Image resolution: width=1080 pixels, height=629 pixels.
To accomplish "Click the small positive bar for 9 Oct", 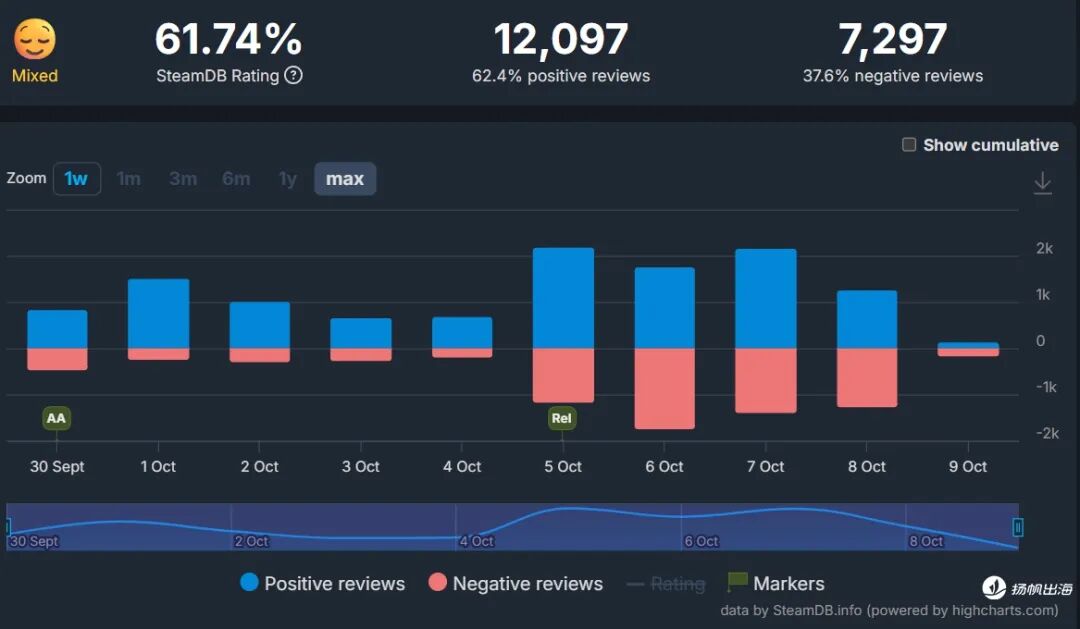I will (968, 345).
